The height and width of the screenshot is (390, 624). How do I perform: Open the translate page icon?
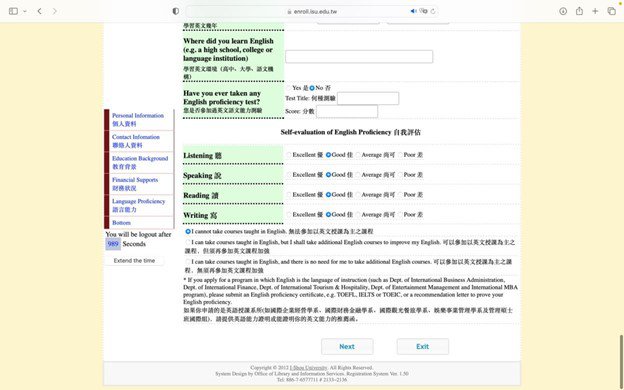[423, 11]
